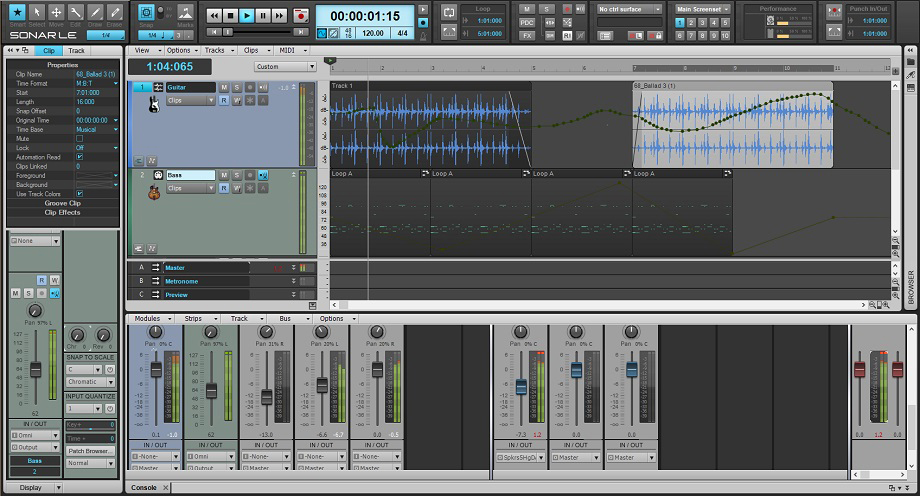
Task: Mute the Guitar track with M button
Action: (x=225, y=88)
